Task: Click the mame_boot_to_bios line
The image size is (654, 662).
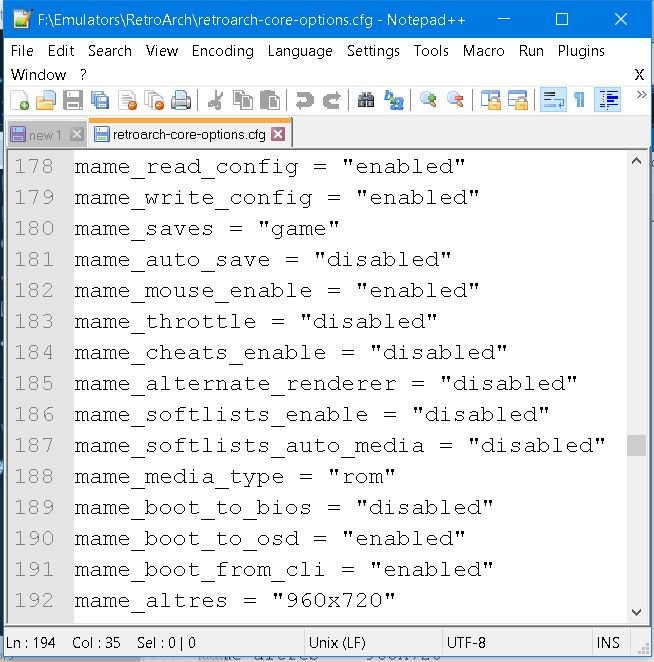Action: [x=284, y=508]
